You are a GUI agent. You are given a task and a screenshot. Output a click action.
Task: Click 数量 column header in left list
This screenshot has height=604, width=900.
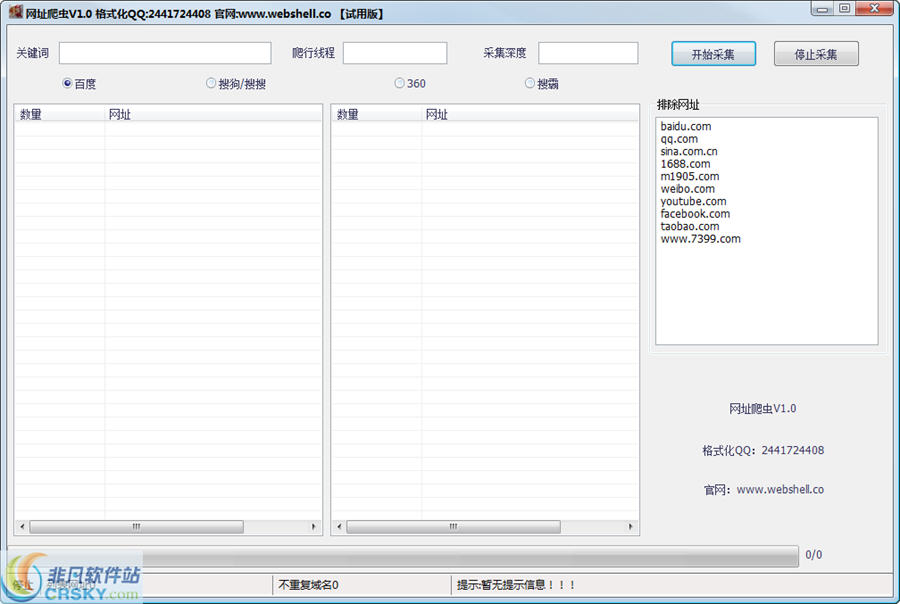(x=60, y=114)
